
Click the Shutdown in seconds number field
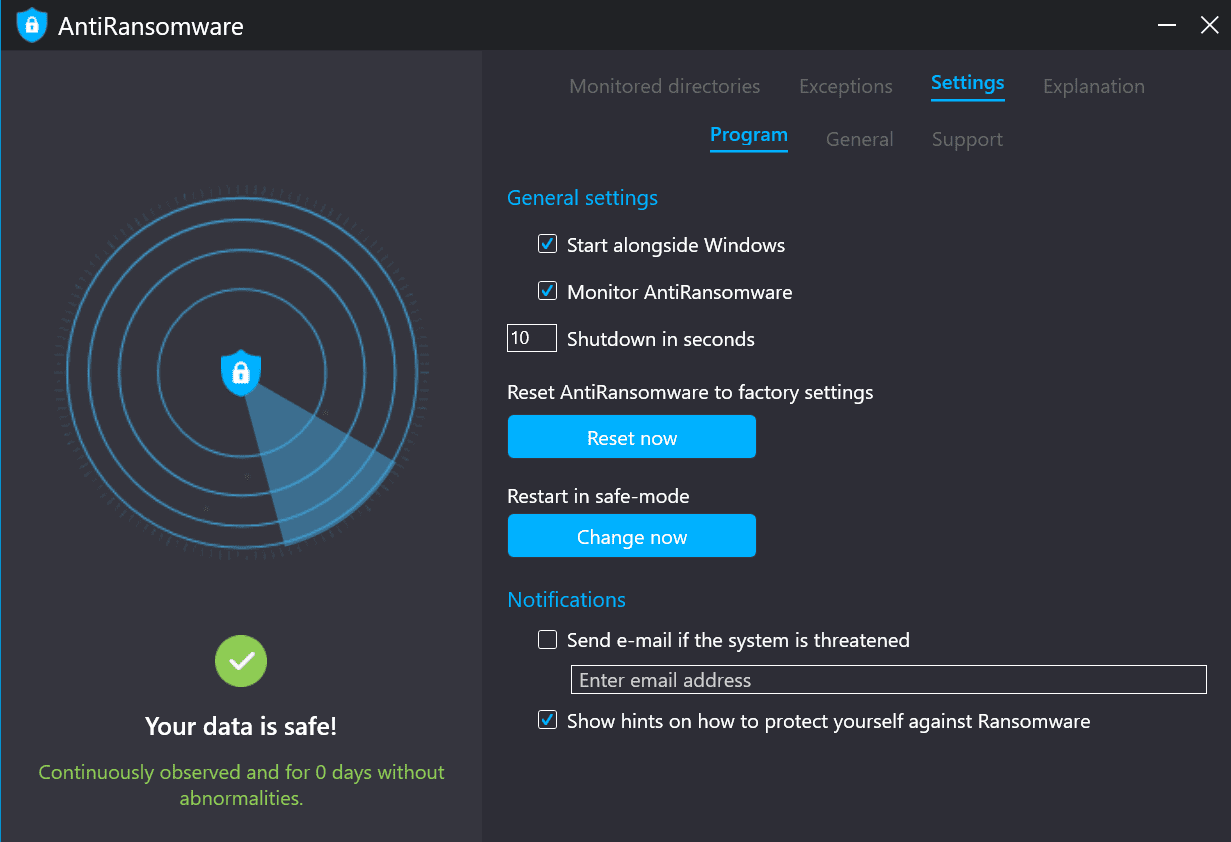coord(531,338)
